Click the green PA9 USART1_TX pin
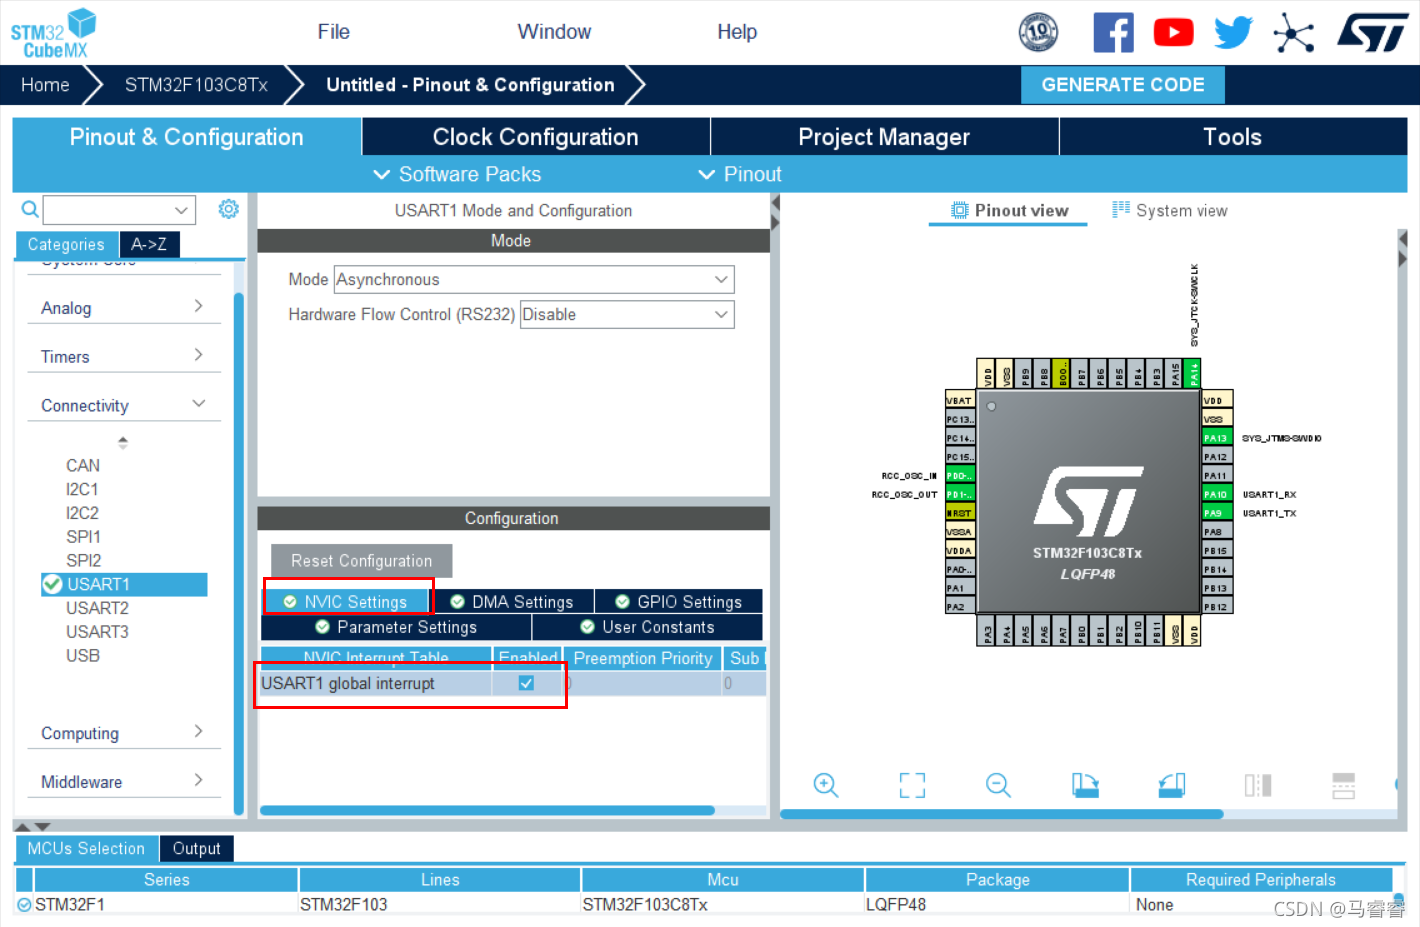This screenshot has height=927, width=1420. (x=1216, y=513)
